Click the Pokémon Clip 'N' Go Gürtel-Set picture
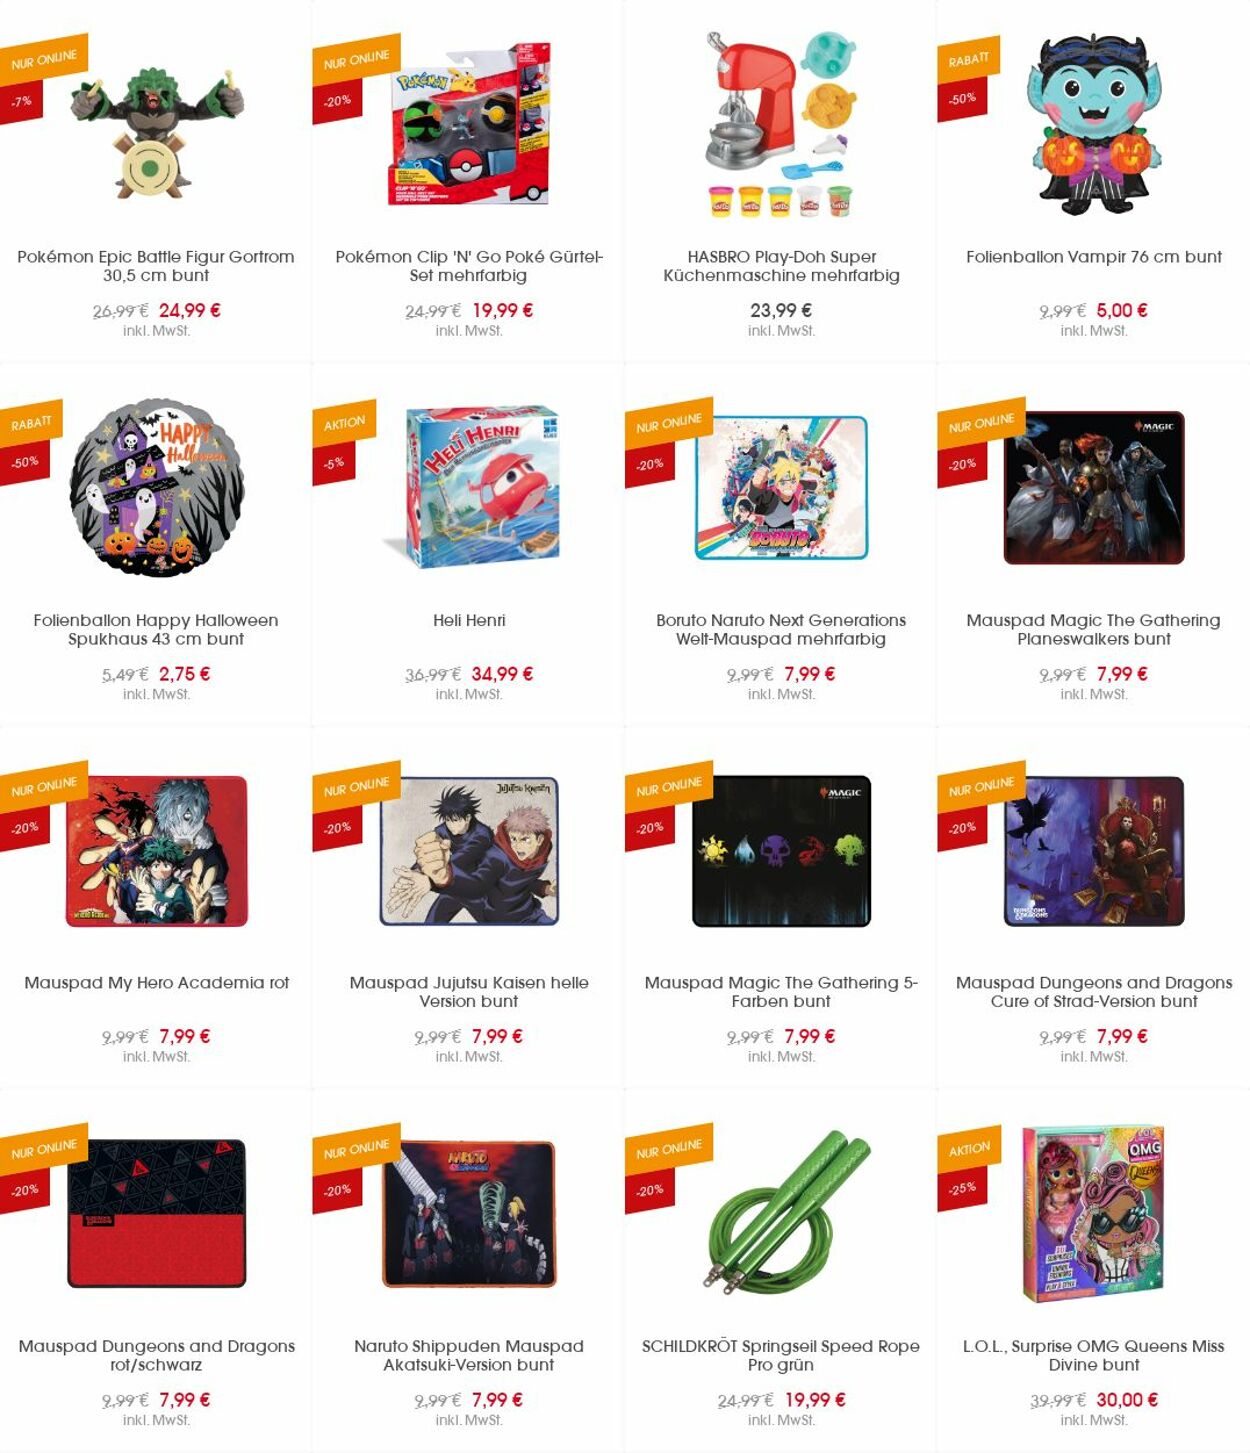The height and width of the screenshot is (1453, 1250). [x=469, y=123]
